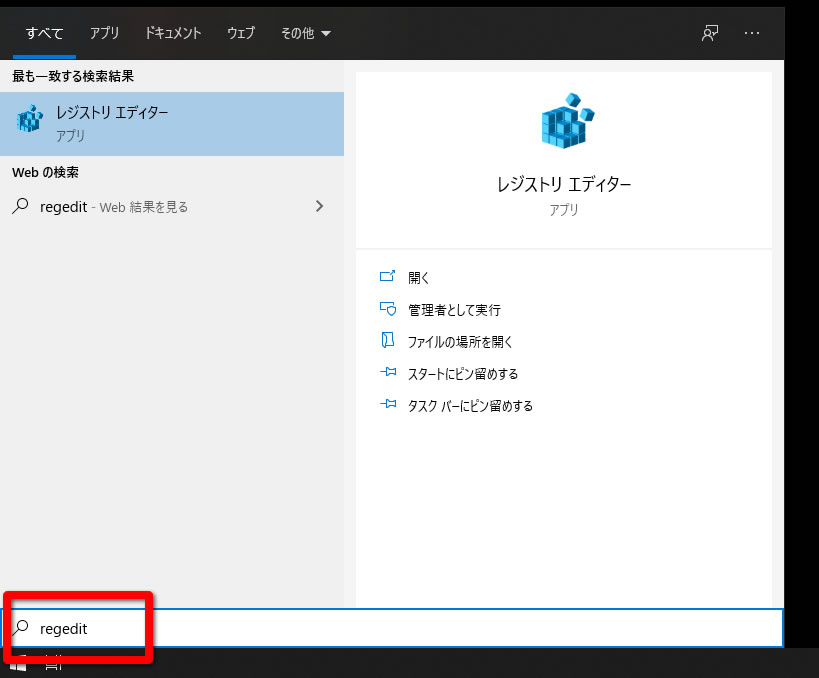Choose タスク バーにピン留めする

click(470, 406)
